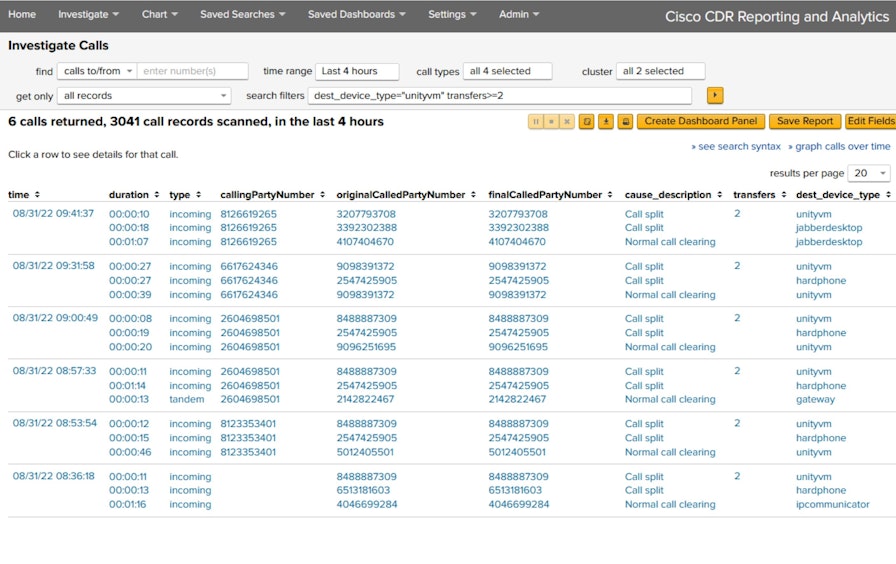Click the print results icon
The height and width of the screenshot is (564, 896).
(625, 121)
